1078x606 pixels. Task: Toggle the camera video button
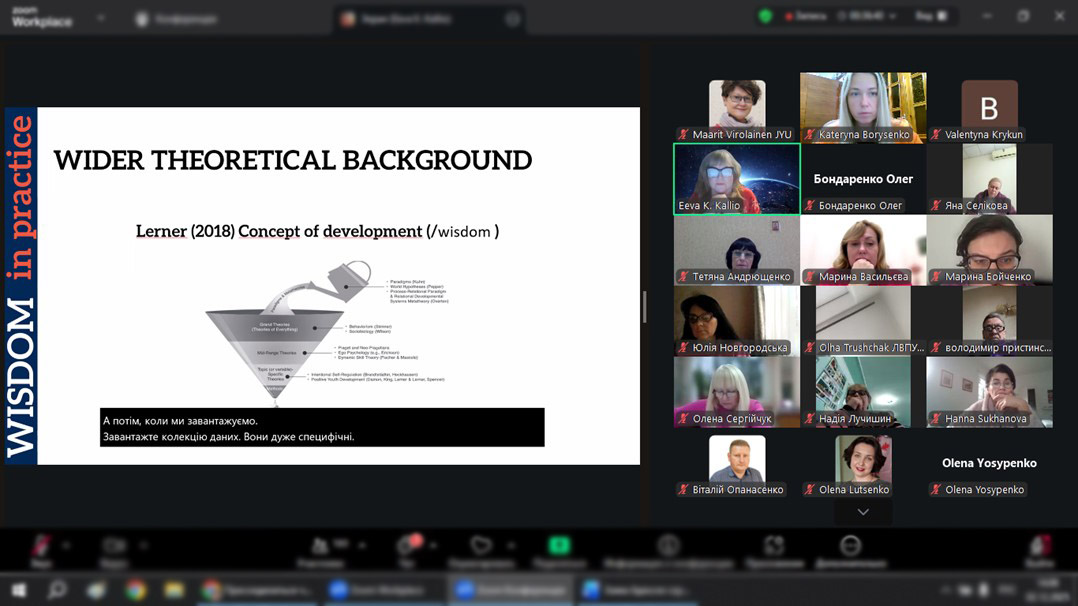pyautogui.click(x=114, y=547)
